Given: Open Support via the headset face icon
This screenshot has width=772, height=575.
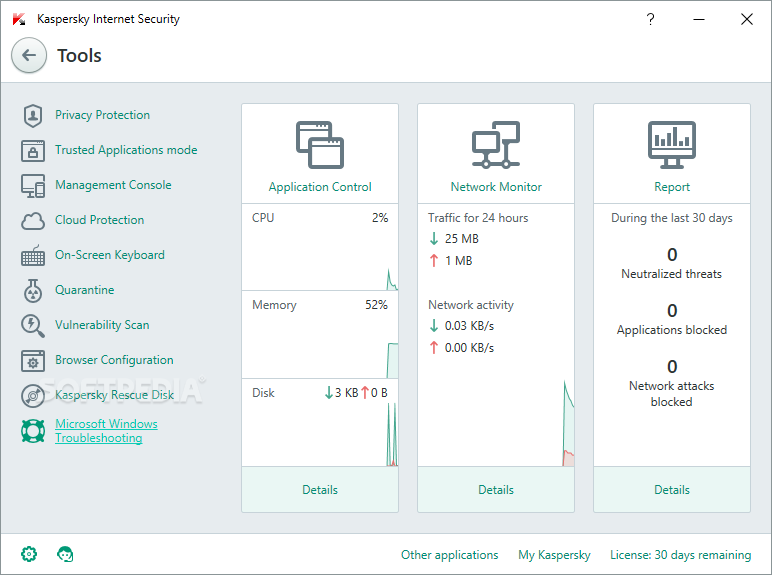Looking at the screenshot, I should click(65, 554).
